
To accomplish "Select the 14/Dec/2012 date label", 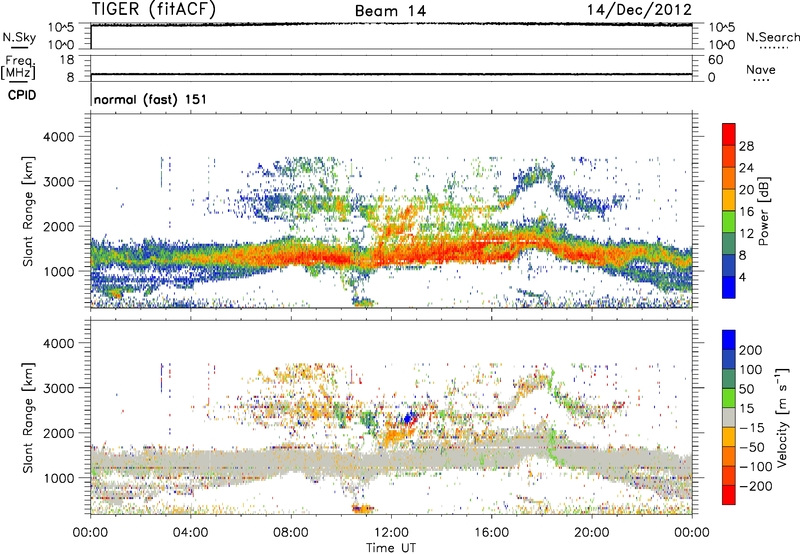I will point(639,9).
